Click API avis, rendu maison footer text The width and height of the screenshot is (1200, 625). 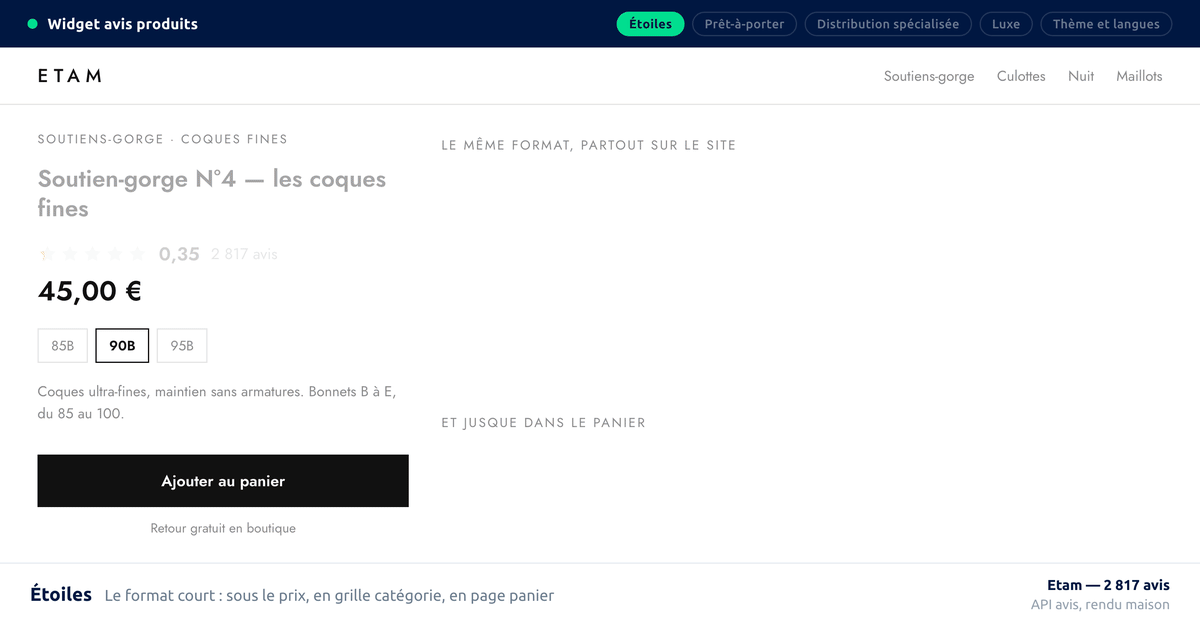click(x=1100, y=604)
